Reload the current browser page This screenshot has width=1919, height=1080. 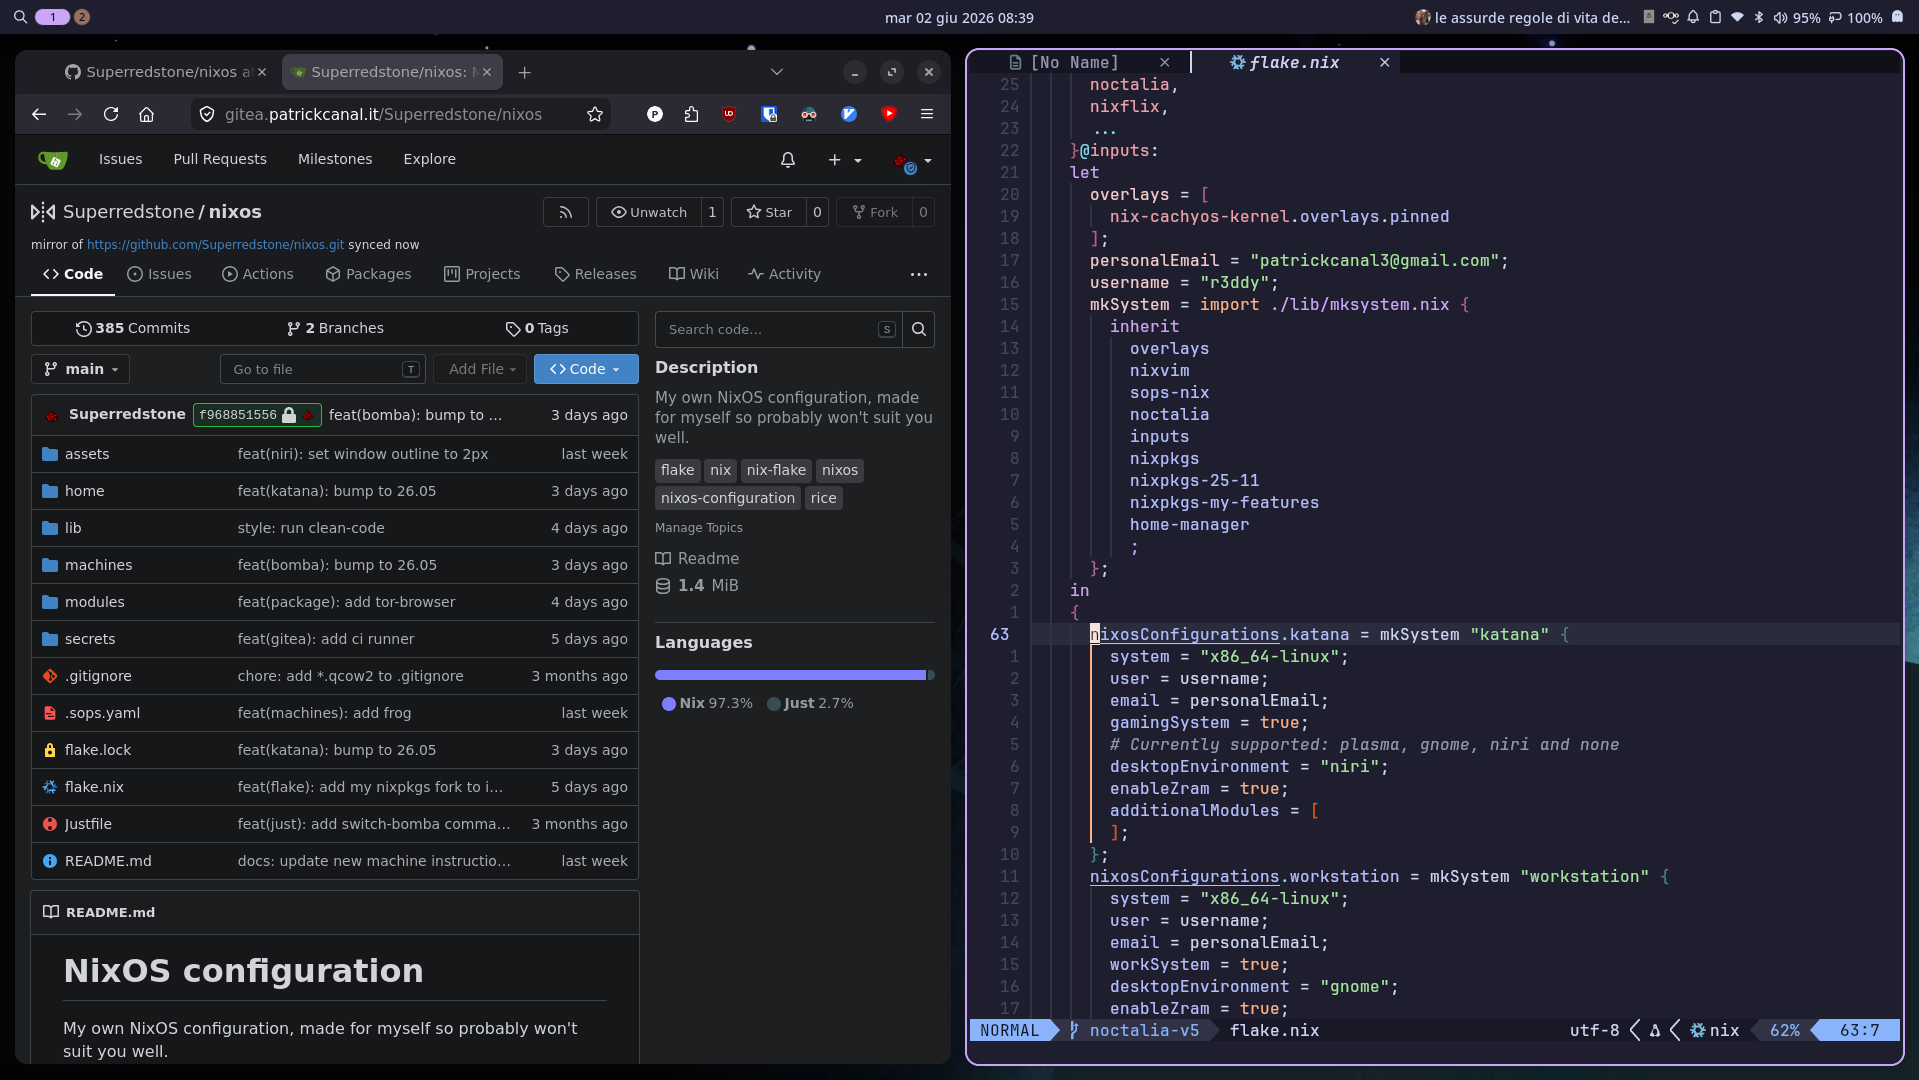111,115
